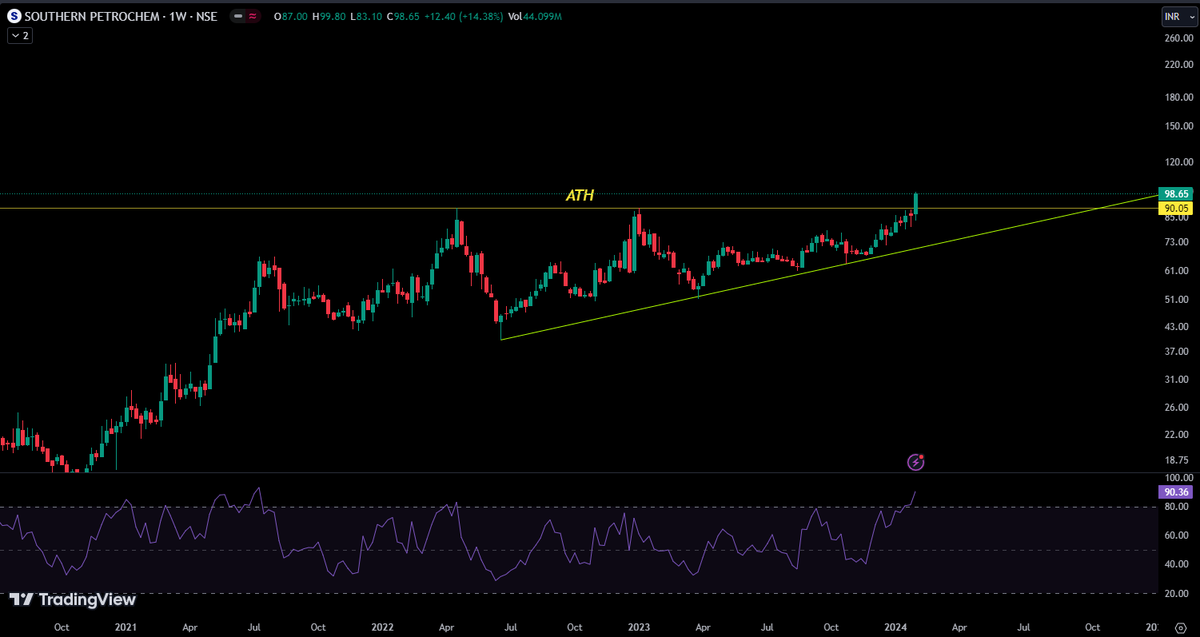The width and height of the screenshot is (1200, 637).
Task: Click the 18.75 price scale label
Action: (1178, 460)
